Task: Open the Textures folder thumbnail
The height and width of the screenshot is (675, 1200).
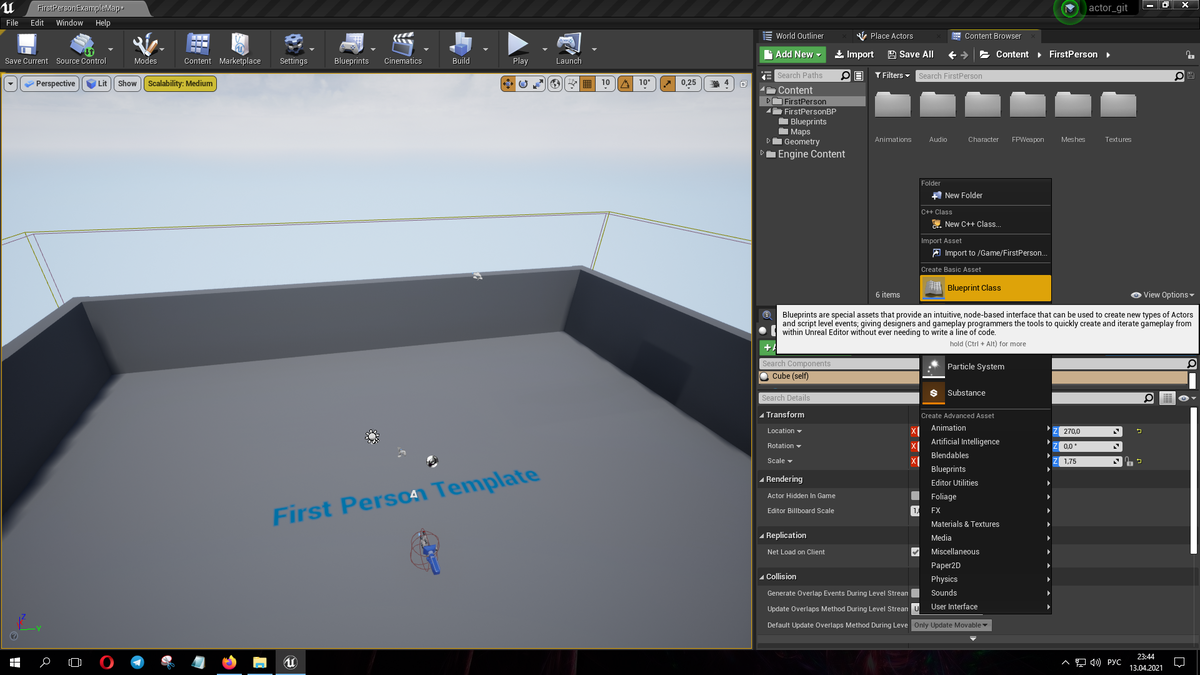Action: pyautogui.click(x=1118, y=117)
